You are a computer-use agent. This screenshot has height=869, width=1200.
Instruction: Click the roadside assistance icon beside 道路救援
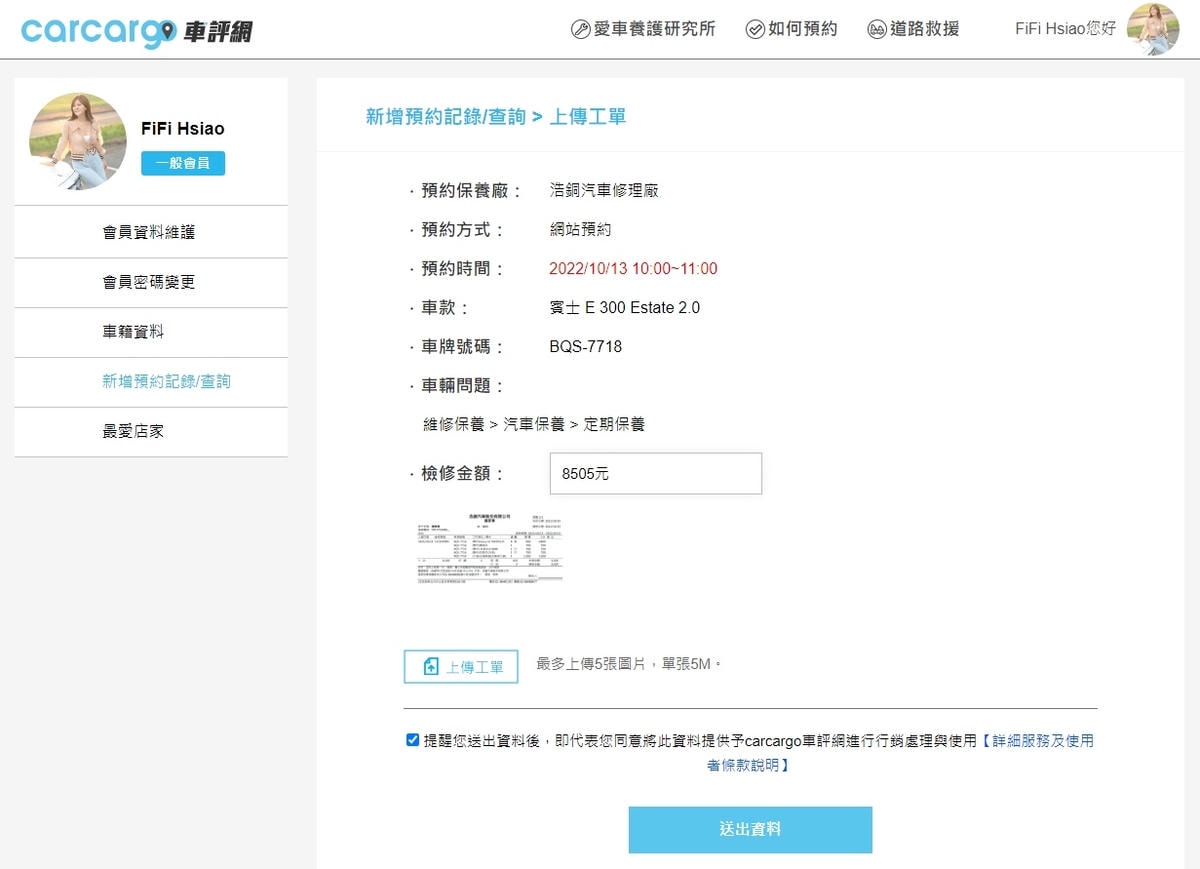point(877,29)
